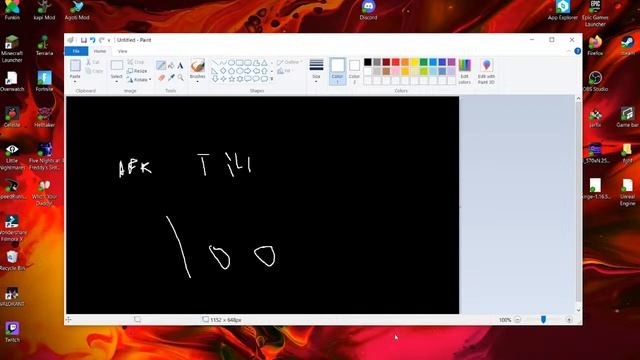This screenshot has width=640, height=360.
Task: Click the zoom out minus button
Action: pos(518,320)
